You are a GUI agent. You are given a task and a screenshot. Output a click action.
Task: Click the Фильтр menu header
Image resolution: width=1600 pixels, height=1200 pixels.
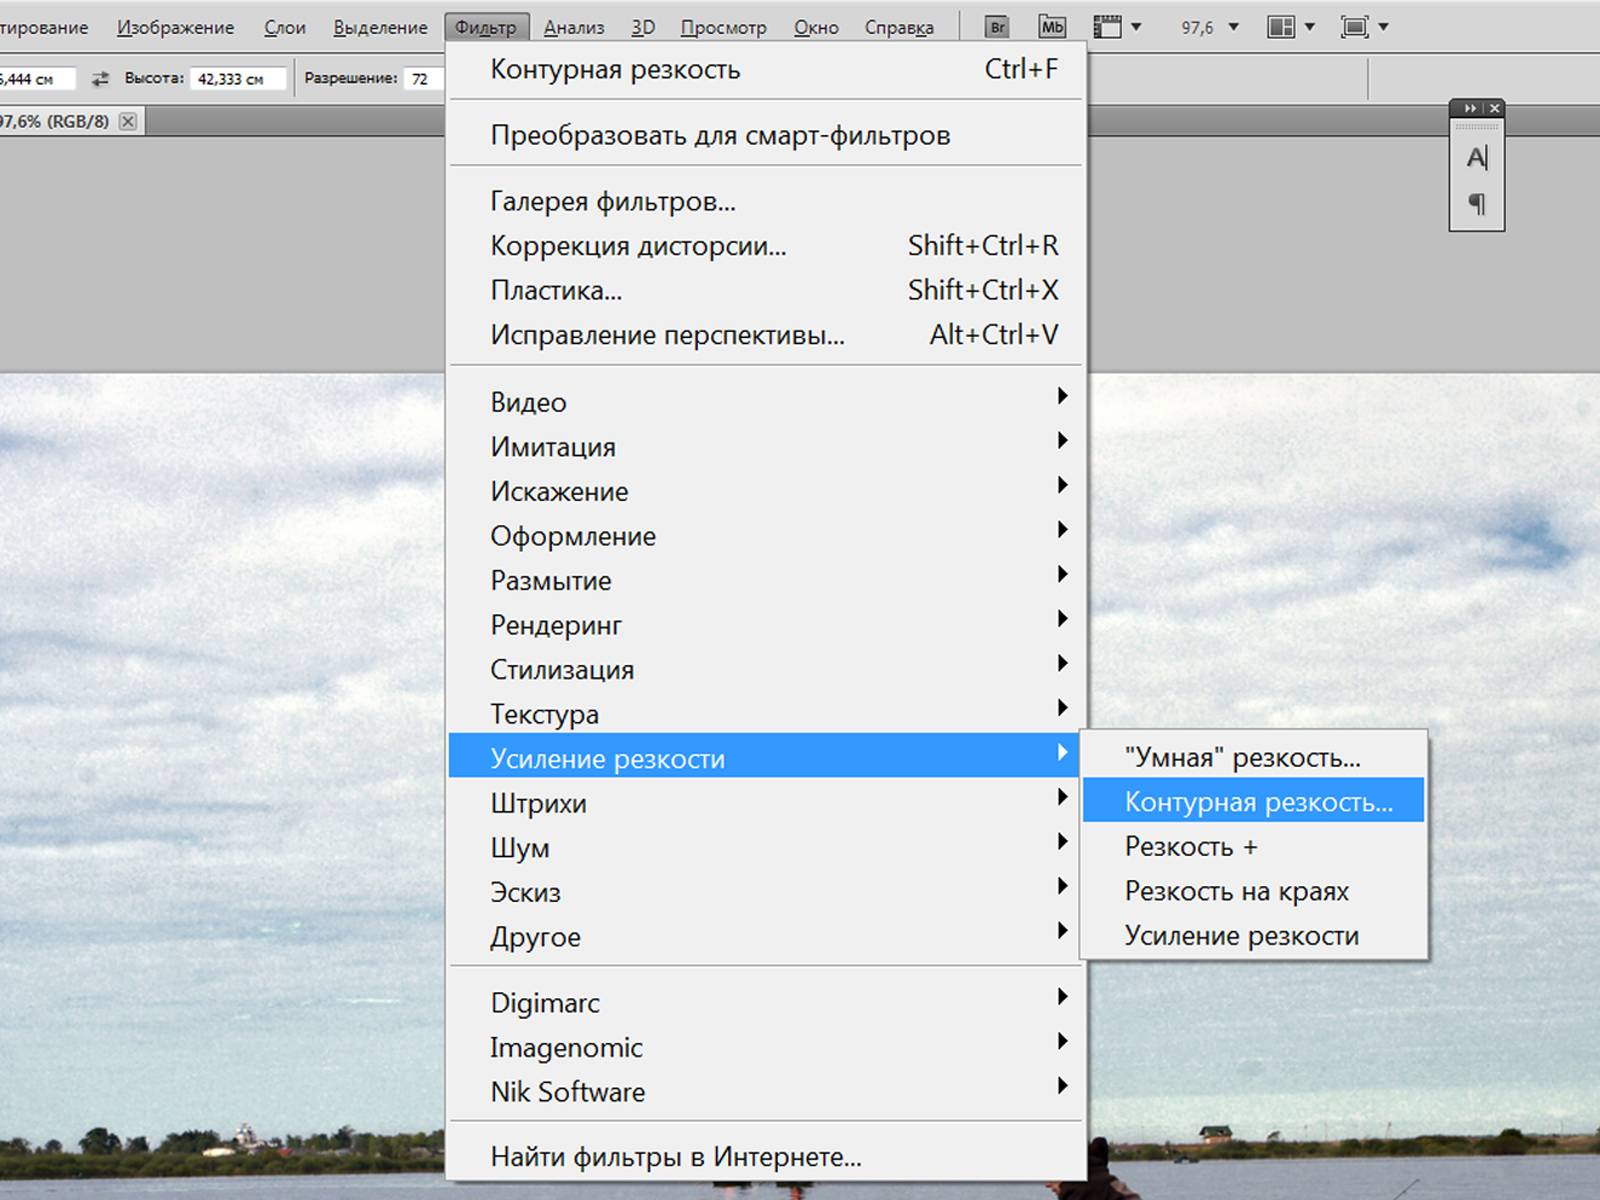[x=485, y=28]
